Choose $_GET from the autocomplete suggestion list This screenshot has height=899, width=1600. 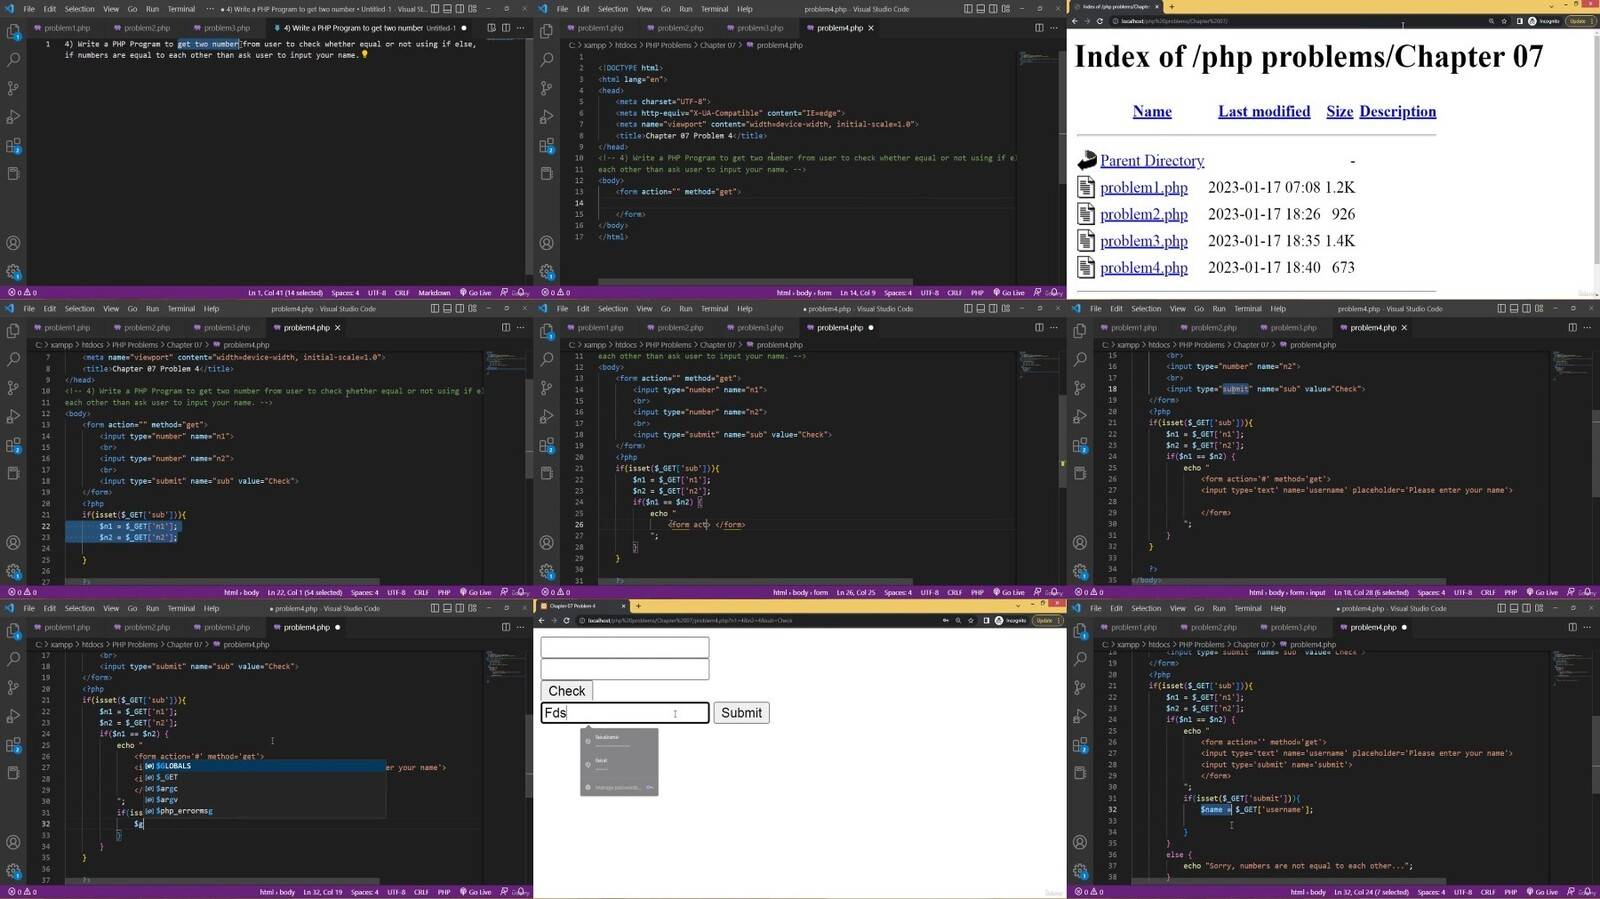pyautogui.click(x=166, y=777)
